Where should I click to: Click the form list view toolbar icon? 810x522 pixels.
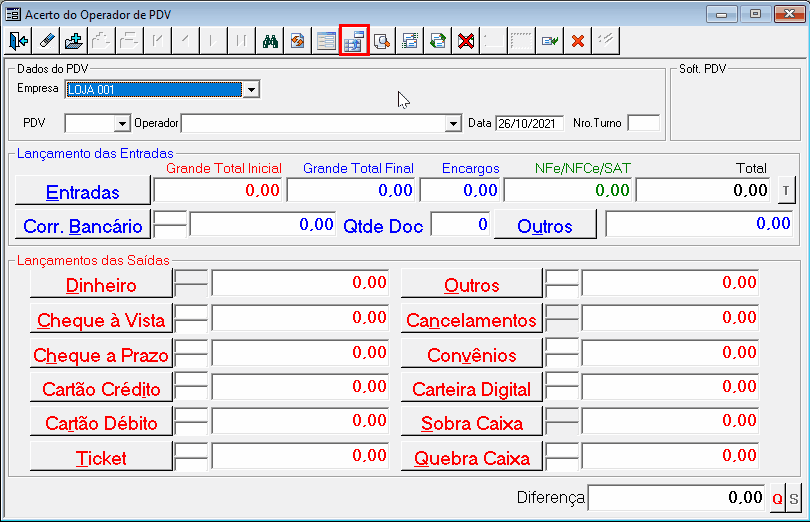click(x=326, y=40)
